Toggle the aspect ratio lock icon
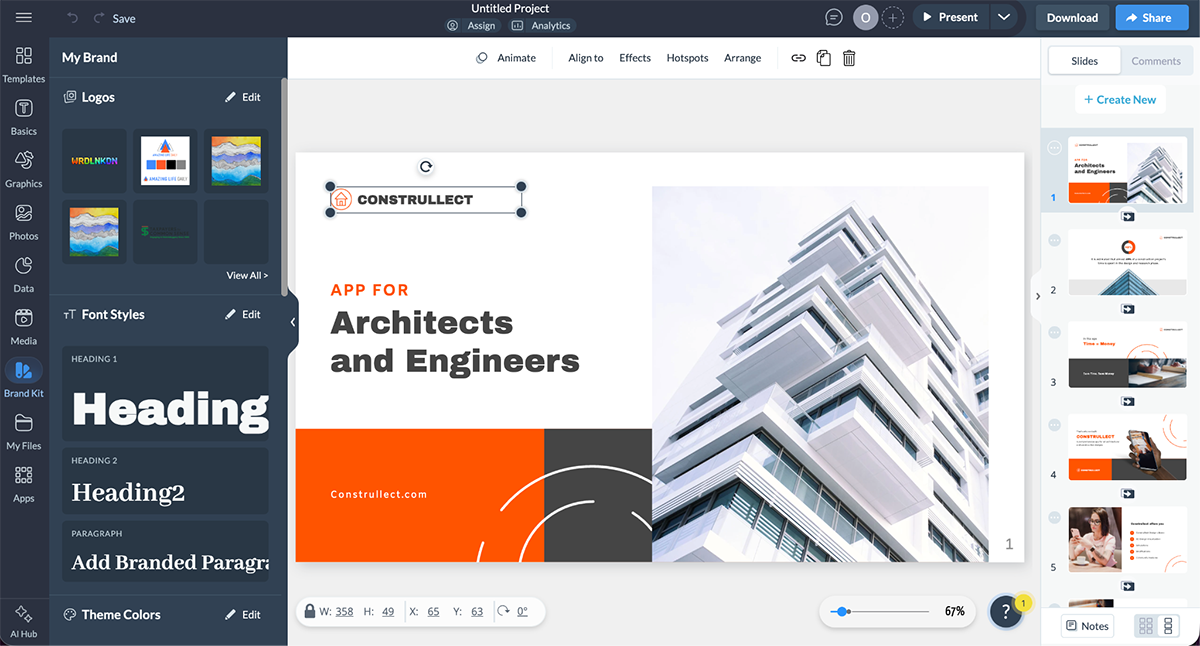This screenshot has height=646, width=1200. tap(311, 611)
